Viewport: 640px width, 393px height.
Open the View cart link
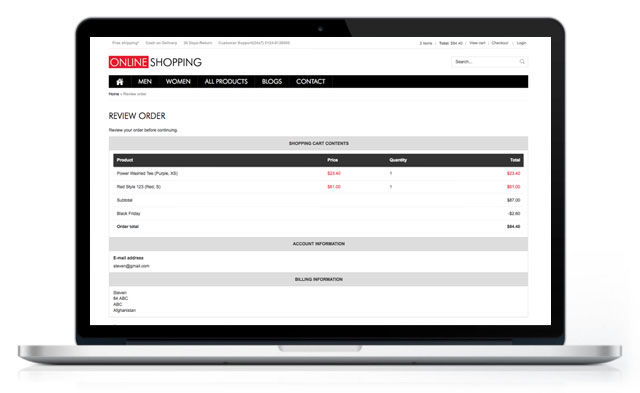coord(477,43)
